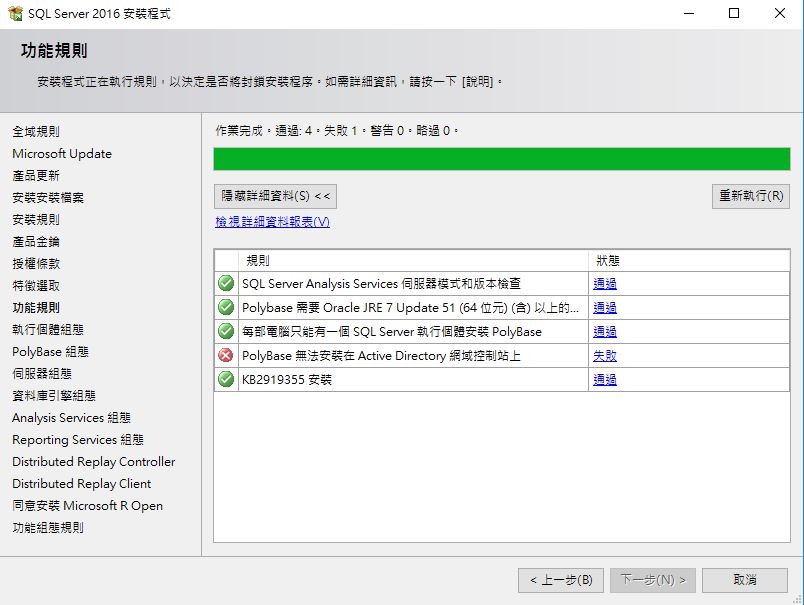Select 同意安裝 Microsoft R Open step
Screen dimensions: 804x605
pos(88,506)
